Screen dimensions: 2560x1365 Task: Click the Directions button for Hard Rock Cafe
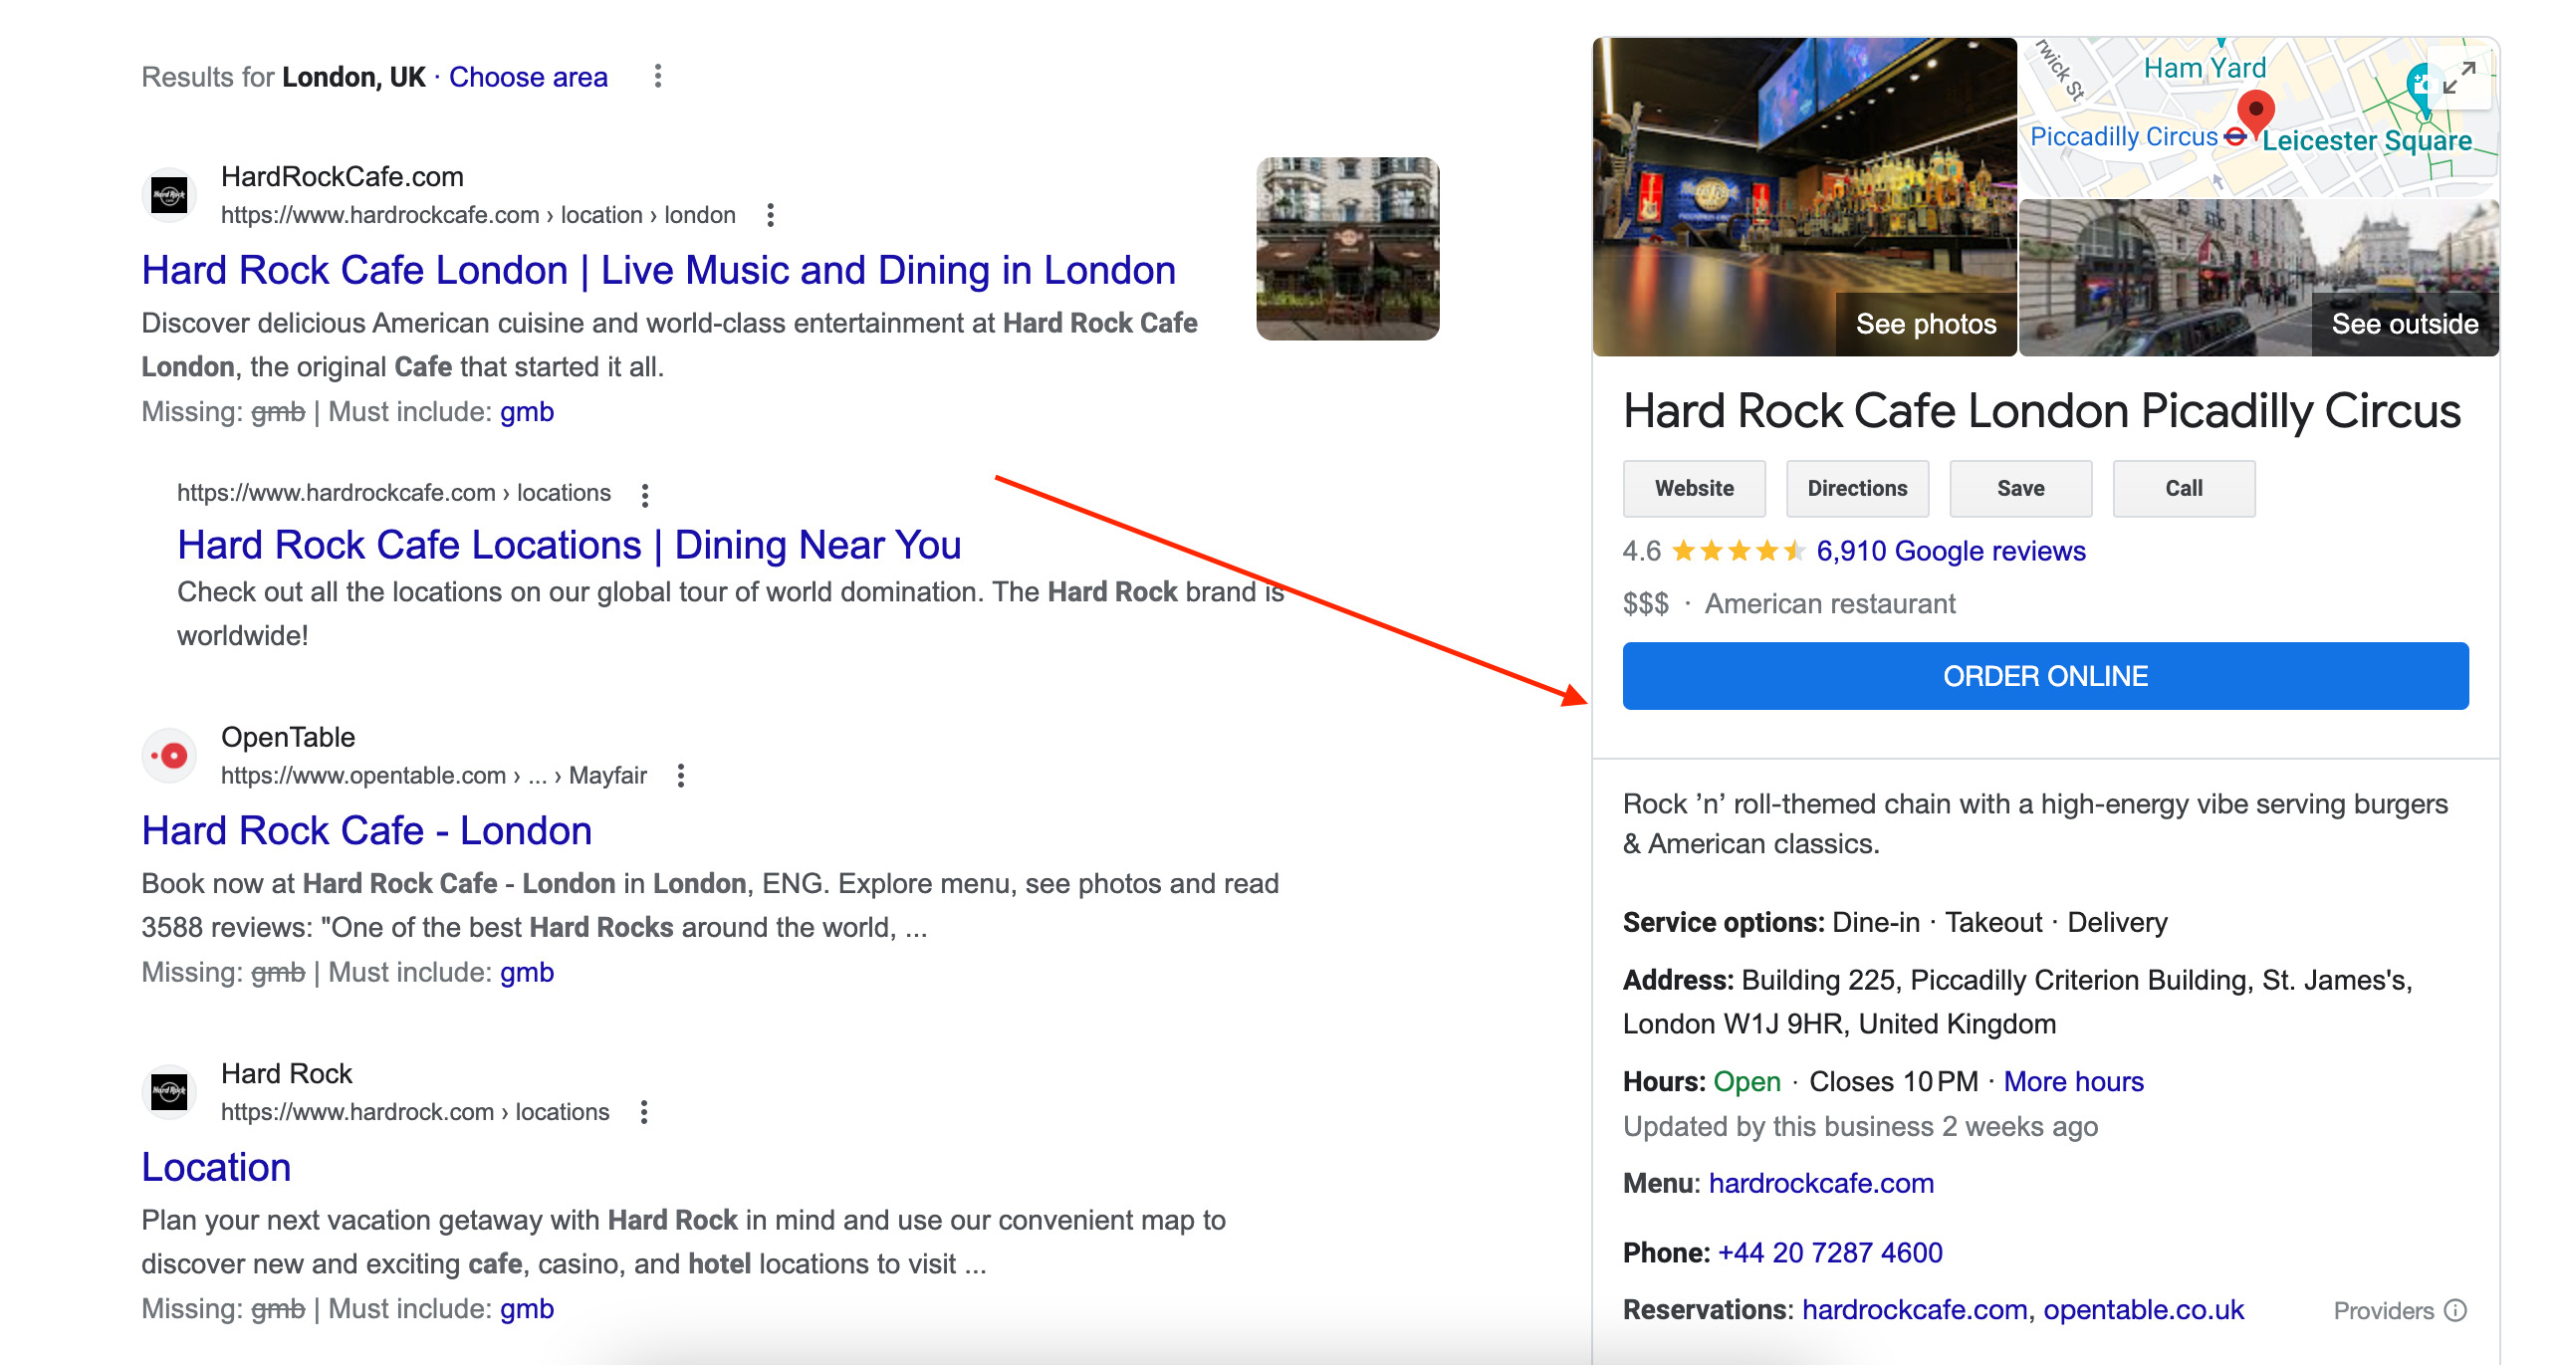(x=1857, y=489)
